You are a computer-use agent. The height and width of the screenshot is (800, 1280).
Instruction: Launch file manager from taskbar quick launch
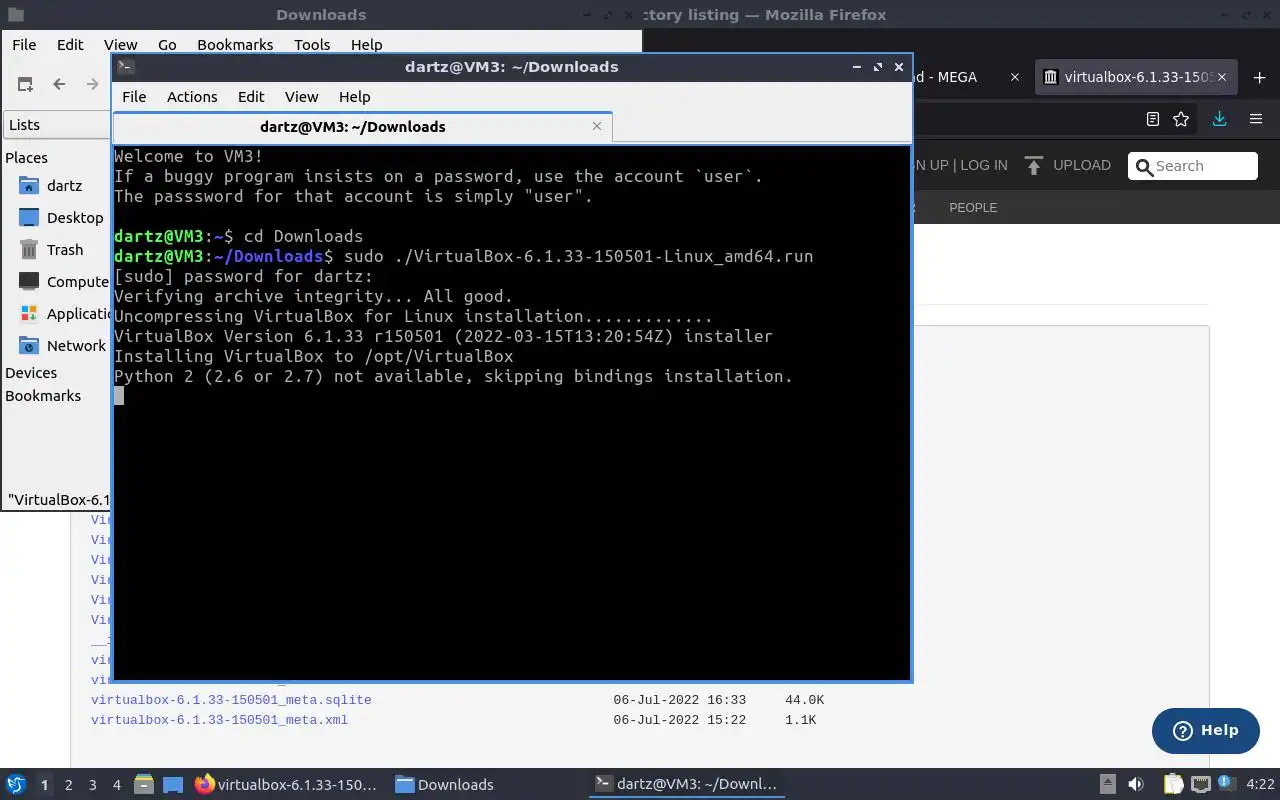(x=144, y=785)
